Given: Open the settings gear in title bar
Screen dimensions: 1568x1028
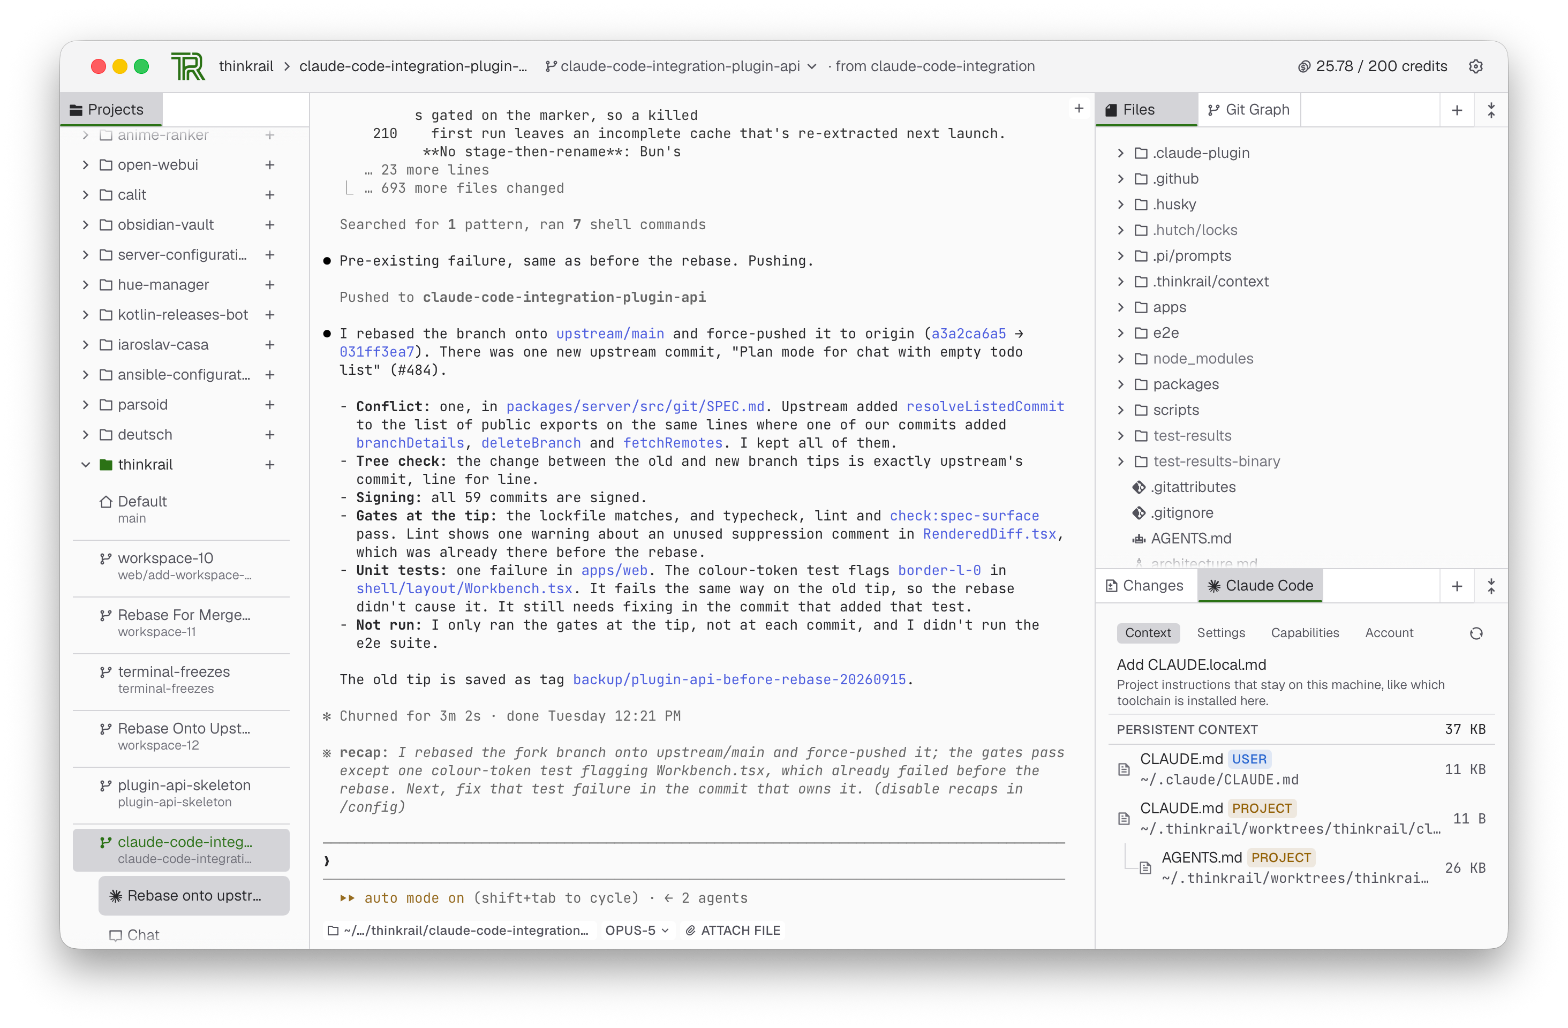Looking at the screenshot, I should click(1475, 66).
